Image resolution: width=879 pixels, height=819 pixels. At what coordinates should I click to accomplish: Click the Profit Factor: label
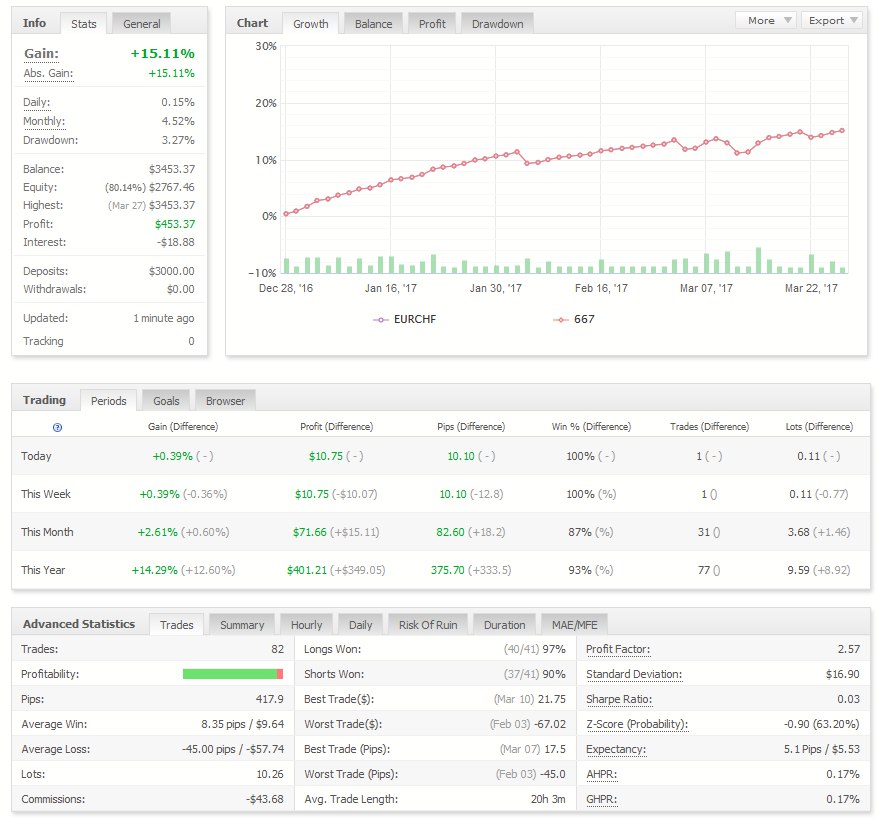click(618, 649)
